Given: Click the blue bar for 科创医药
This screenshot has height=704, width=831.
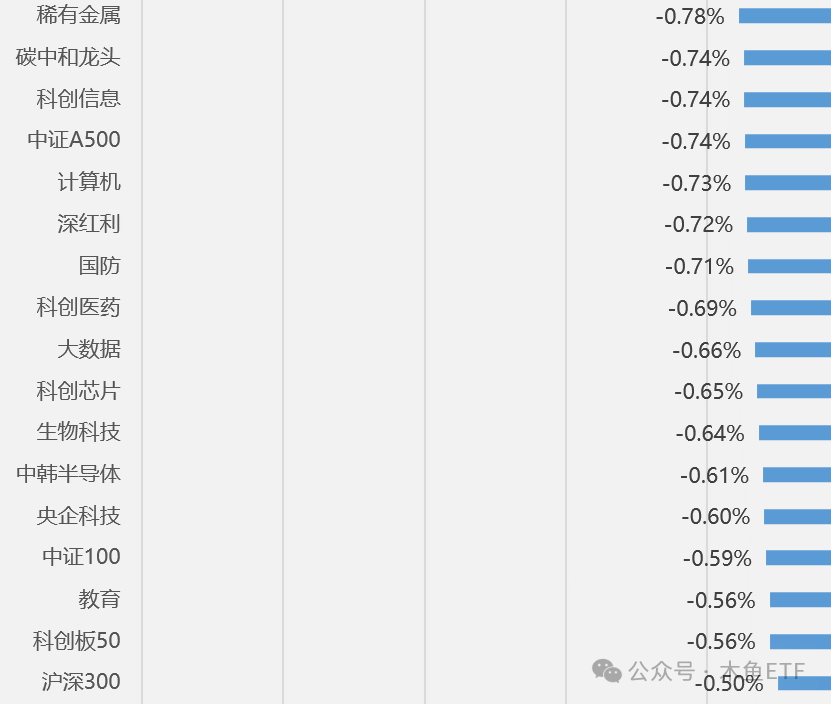Looking at the screenshot, I should pyautogui.click(x=791, y=308).
